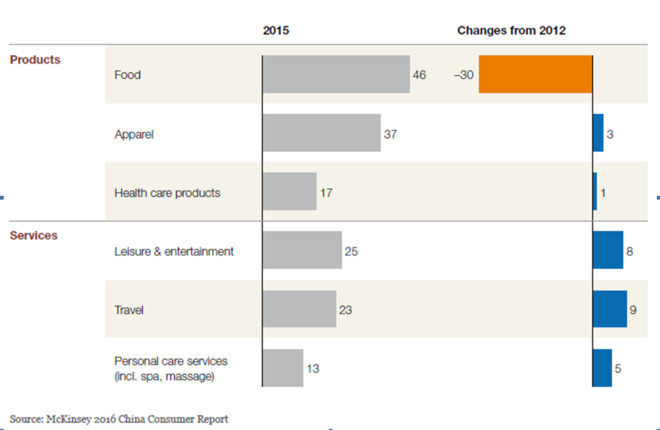
Task: Click the Travel row label
Action: (x=131, y=309)
